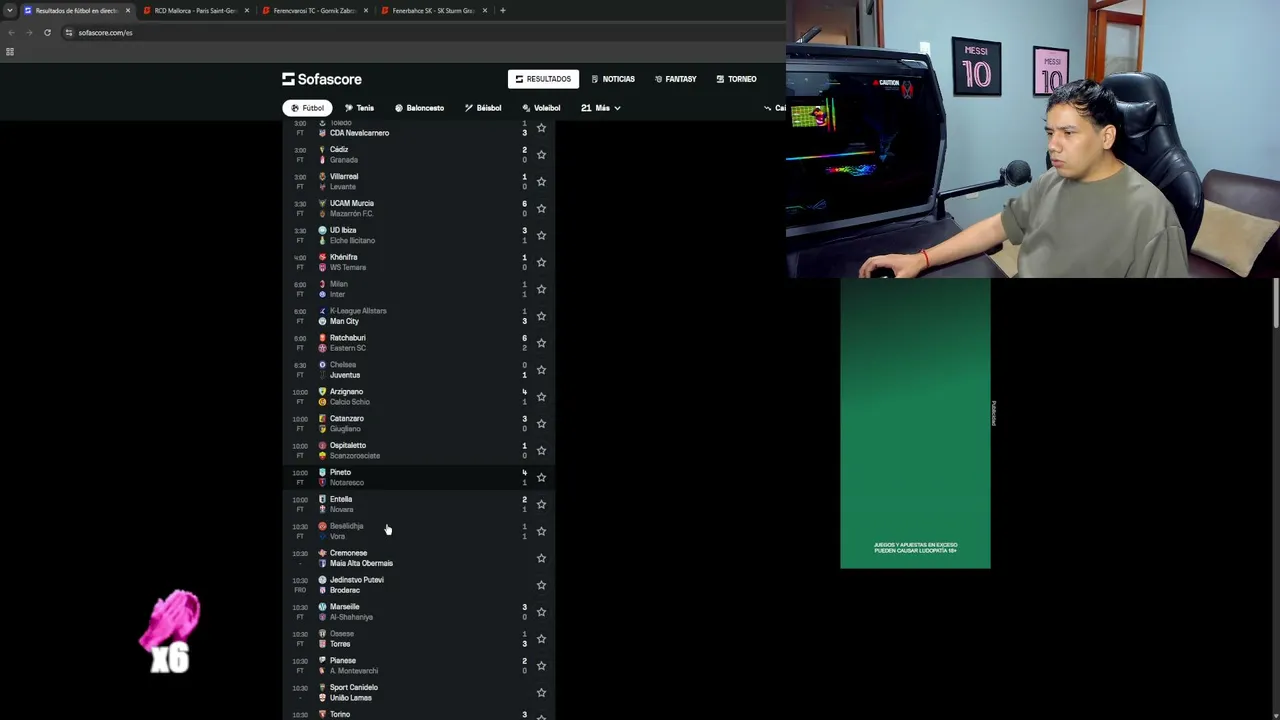Viewport: 1280px width, 720px height.
Task: Star the Marseille vs Al-Shahaniya match
Action: point(541,613)
